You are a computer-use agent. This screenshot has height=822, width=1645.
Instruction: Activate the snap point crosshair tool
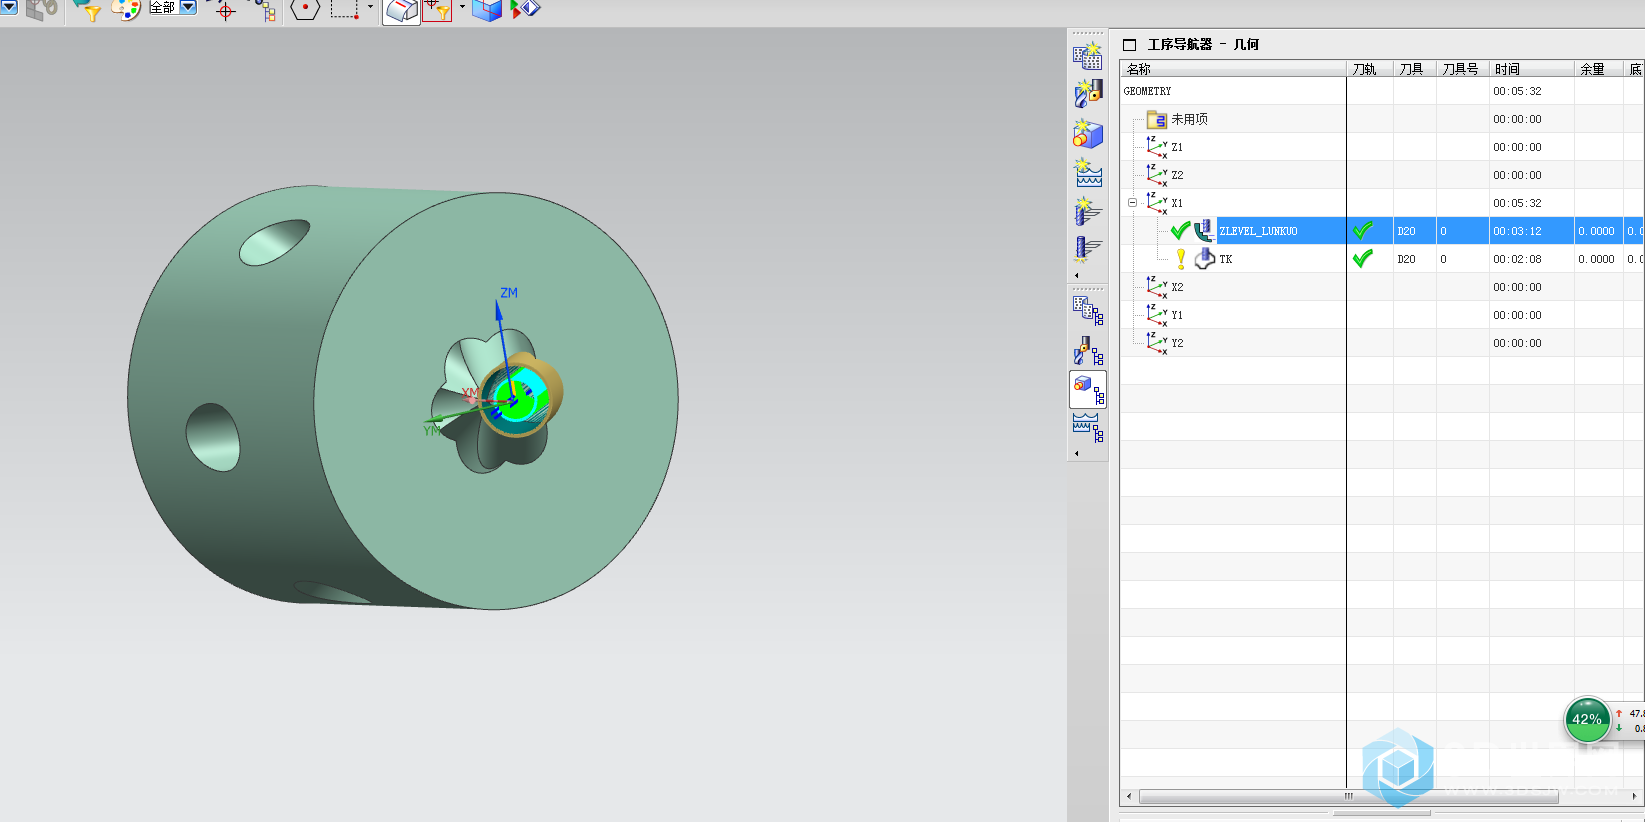(225, 10)
